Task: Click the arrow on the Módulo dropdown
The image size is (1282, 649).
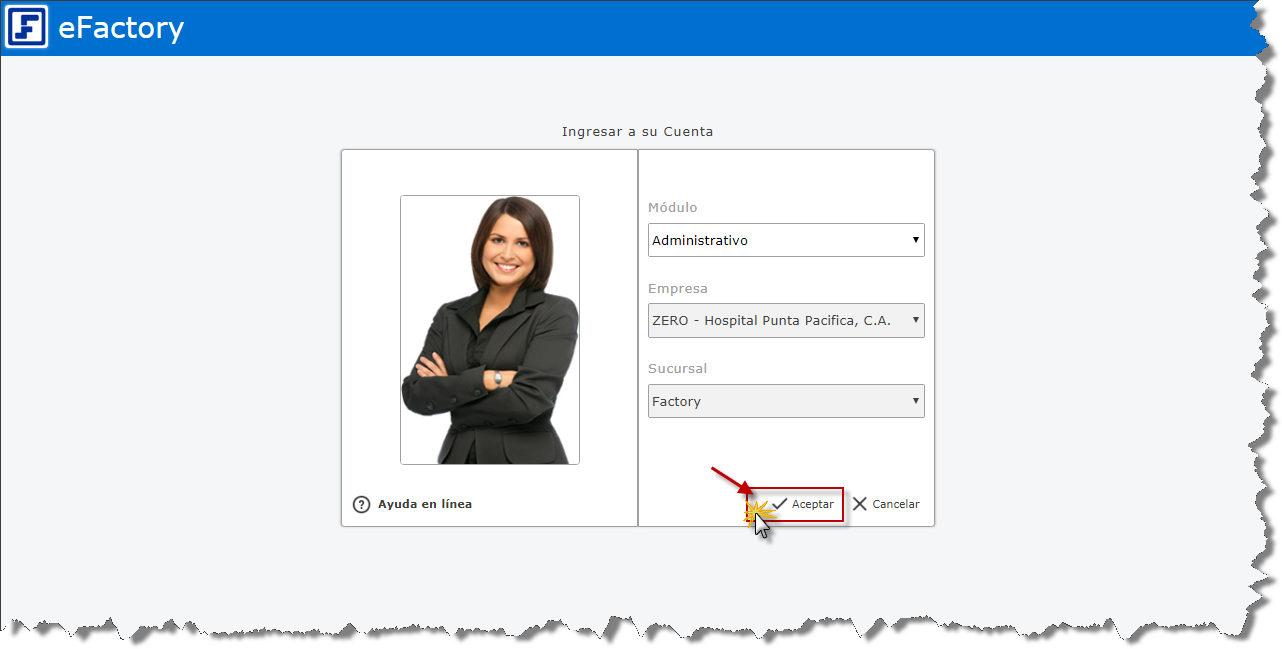Action: (915, 240)
